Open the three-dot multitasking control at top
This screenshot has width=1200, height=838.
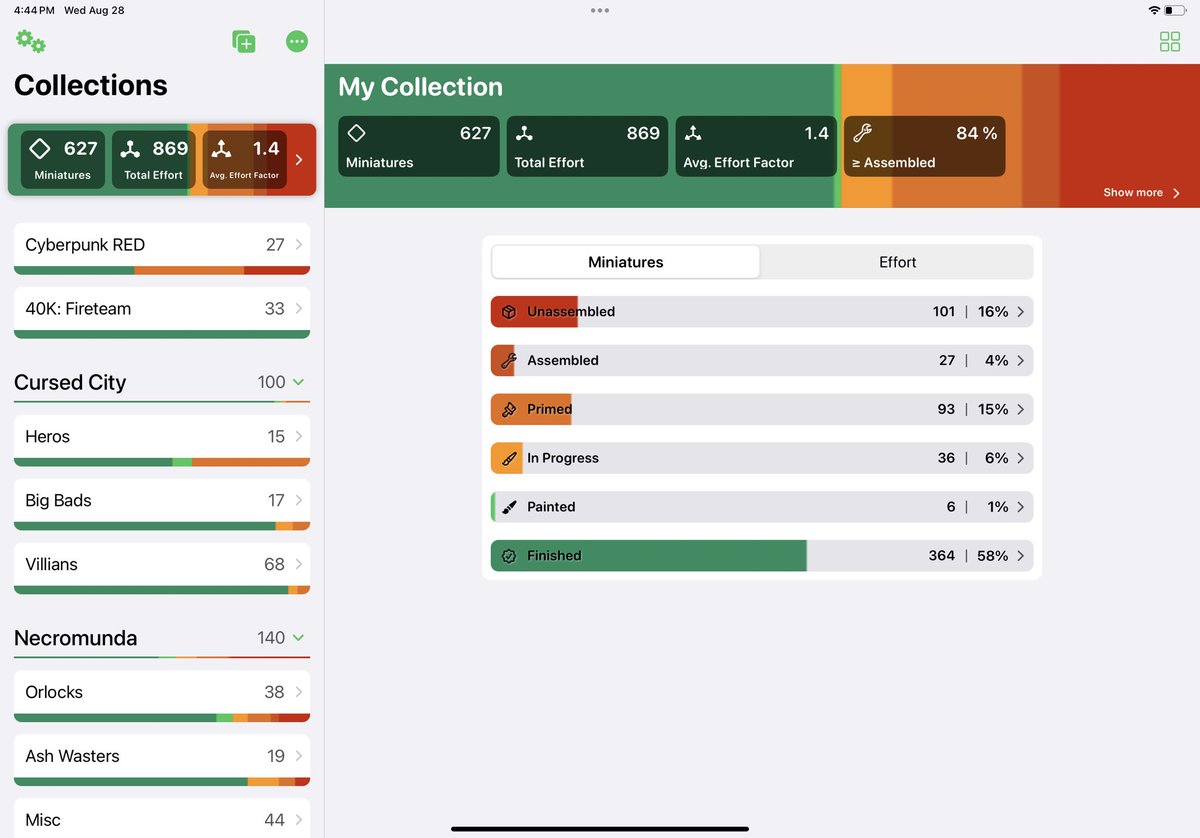click(x=600, y=10)
